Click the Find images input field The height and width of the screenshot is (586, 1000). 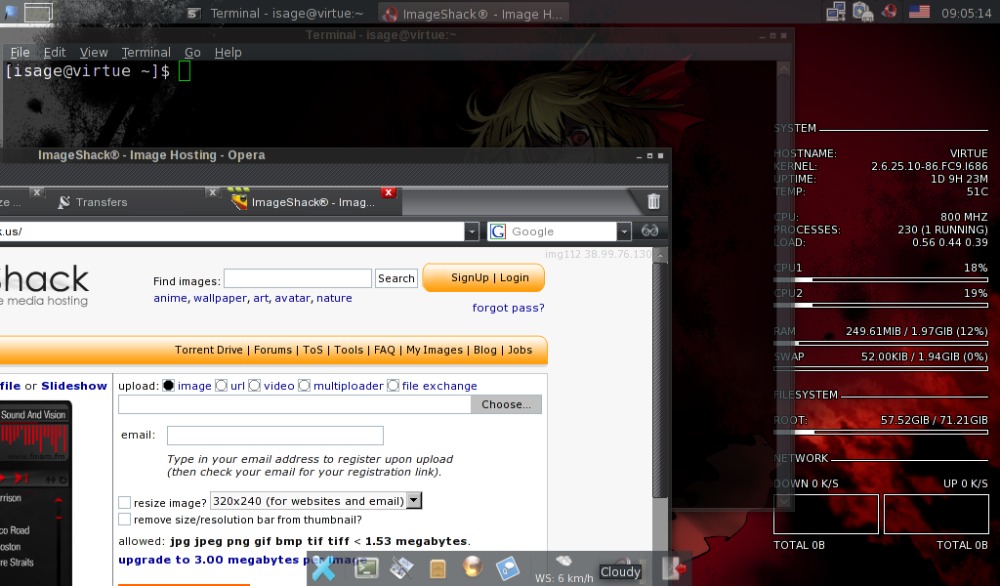click(298, 278)
